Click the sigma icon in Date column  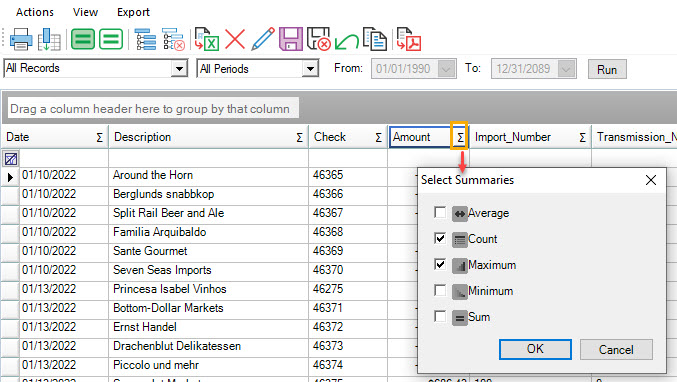[99, 137]
